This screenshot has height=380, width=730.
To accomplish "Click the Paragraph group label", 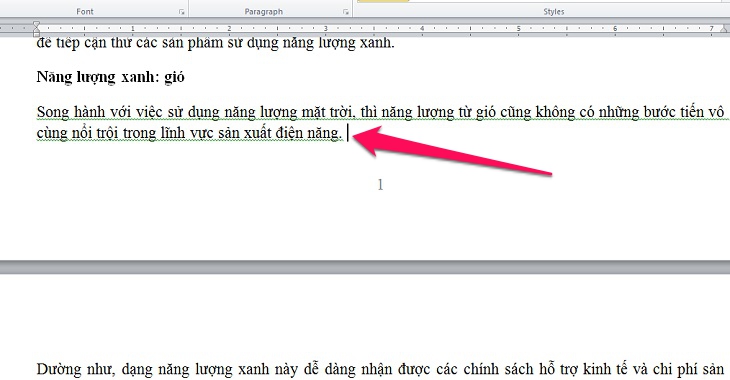I will 264,12.
